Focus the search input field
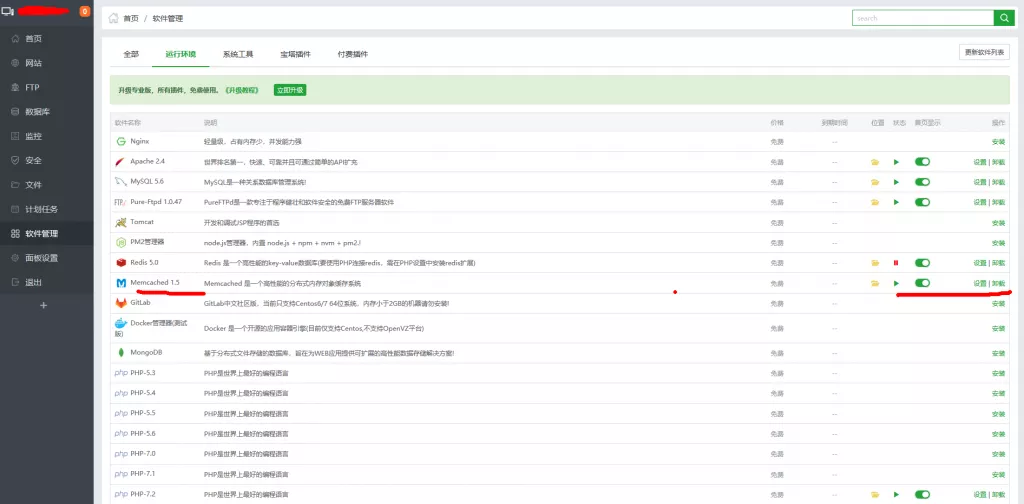The width and height of the screenshot is (1024, 504). (923, 18)
